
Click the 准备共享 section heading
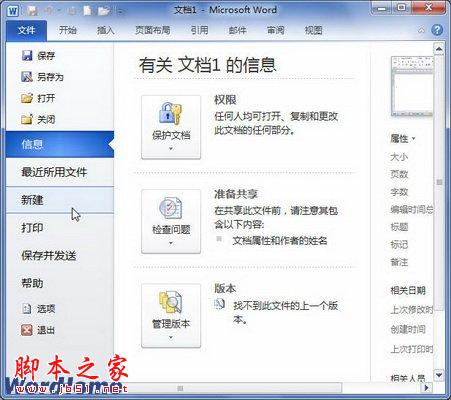coord(236,194)
